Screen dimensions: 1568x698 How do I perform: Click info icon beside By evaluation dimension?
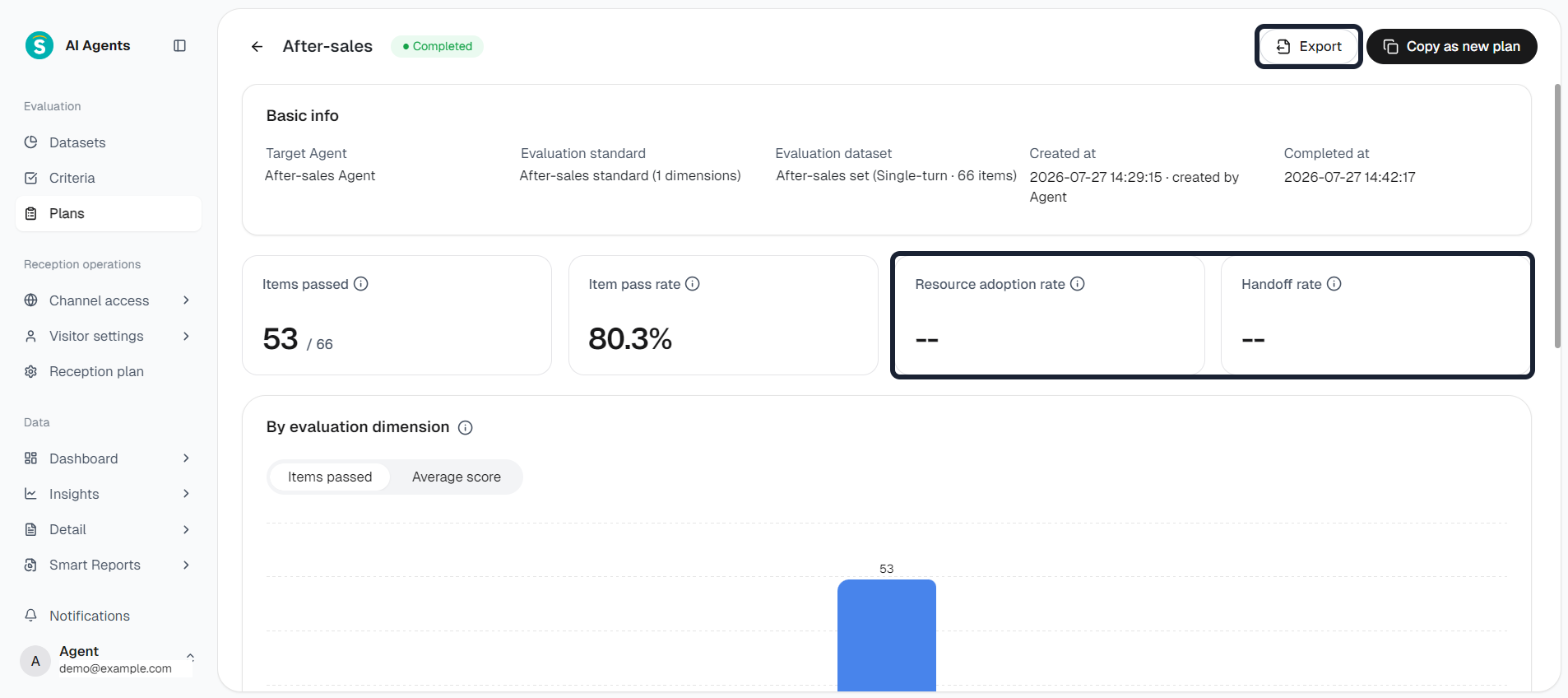coord(465,427)
